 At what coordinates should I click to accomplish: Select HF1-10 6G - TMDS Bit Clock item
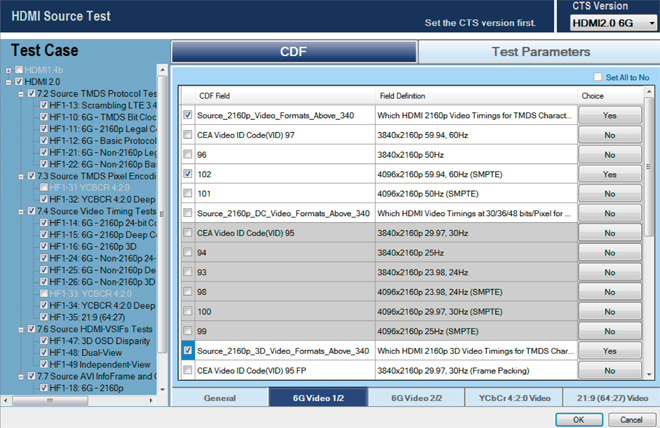tap(103, 117)
